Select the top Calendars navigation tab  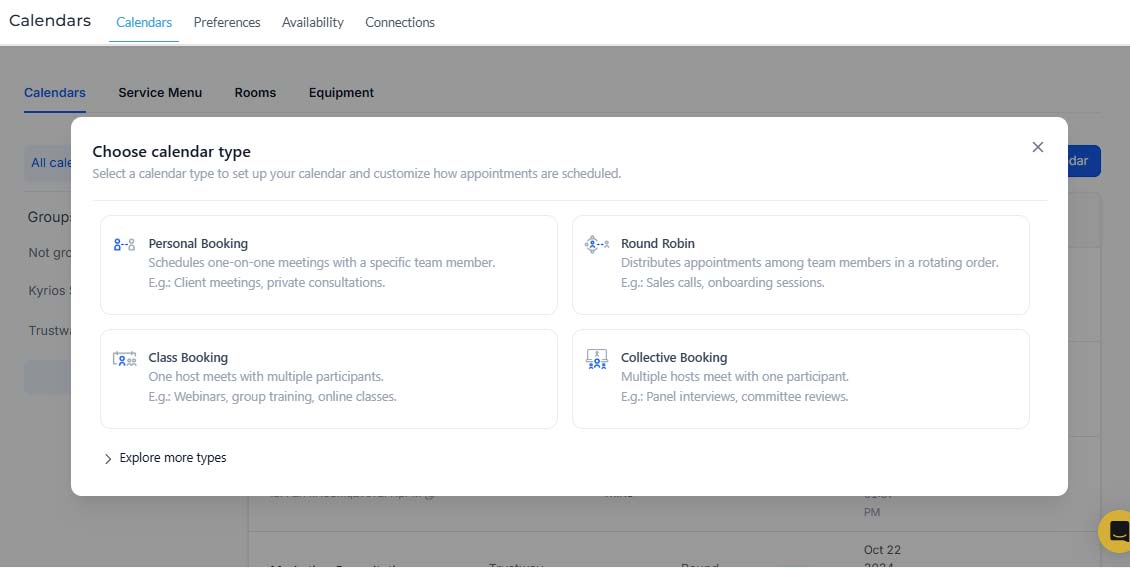click(x=144, y=22)
